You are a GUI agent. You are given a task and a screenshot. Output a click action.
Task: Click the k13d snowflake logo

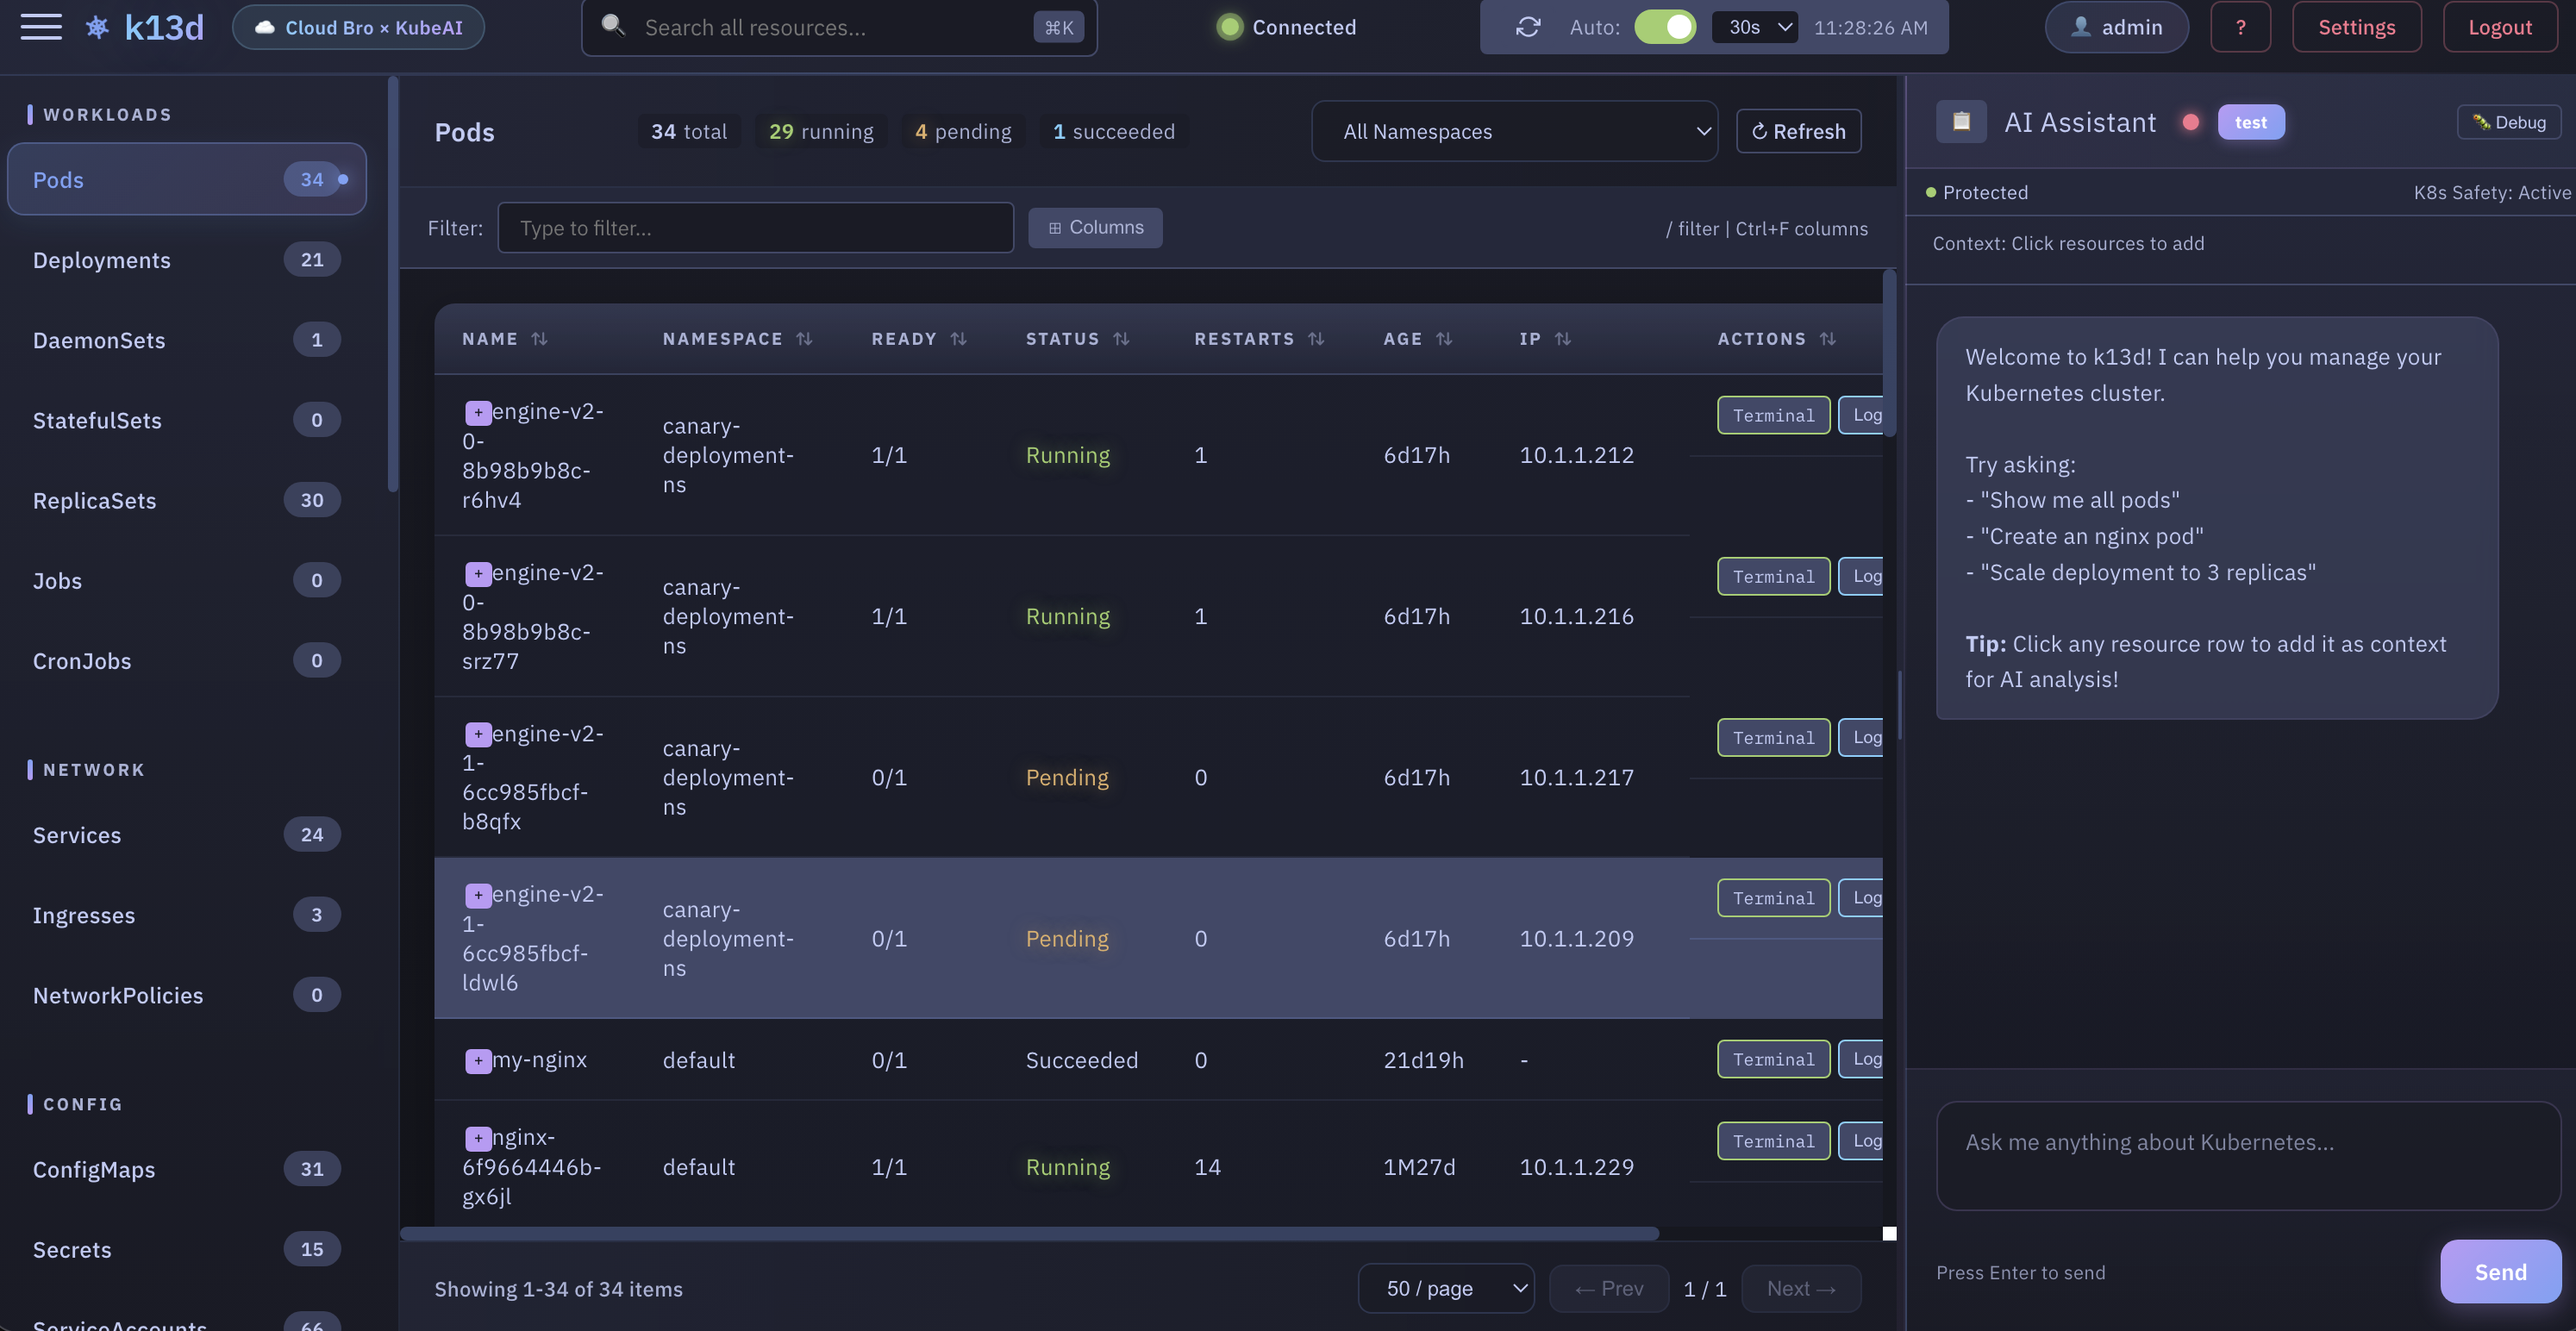(96, 27)
